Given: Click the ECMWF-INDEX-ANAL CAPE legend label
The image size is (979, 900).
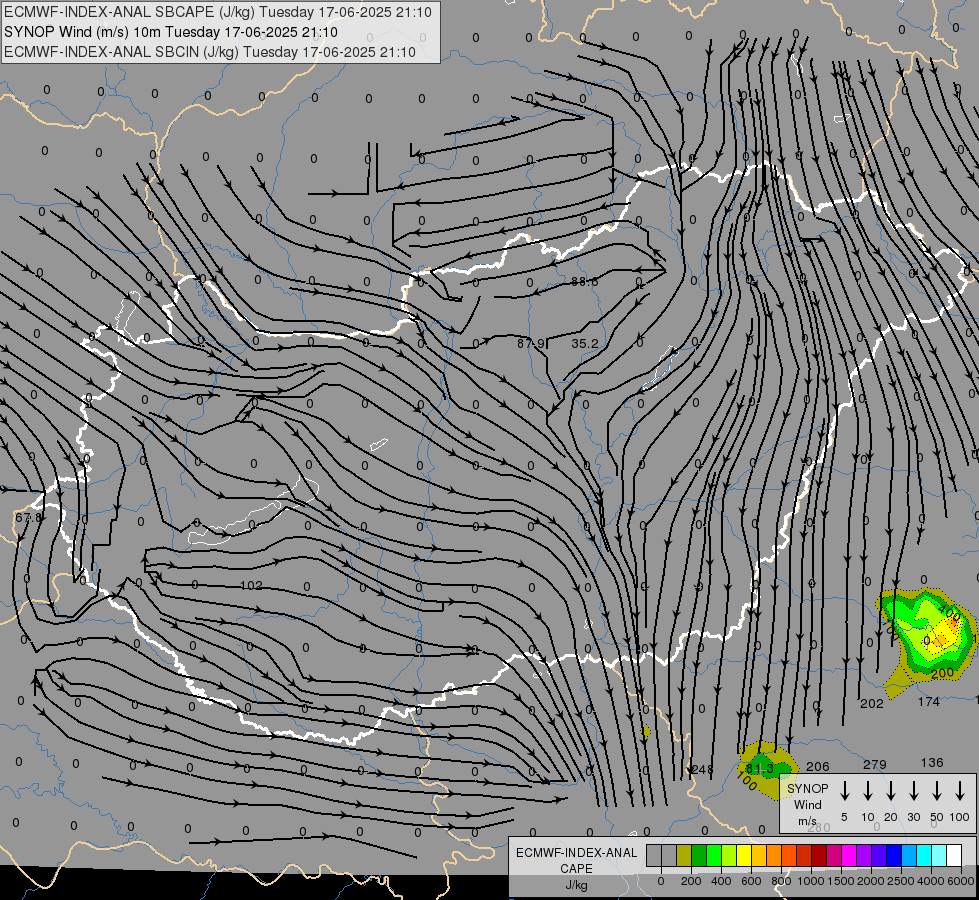Looking at the screenshot, I should 576,861.
